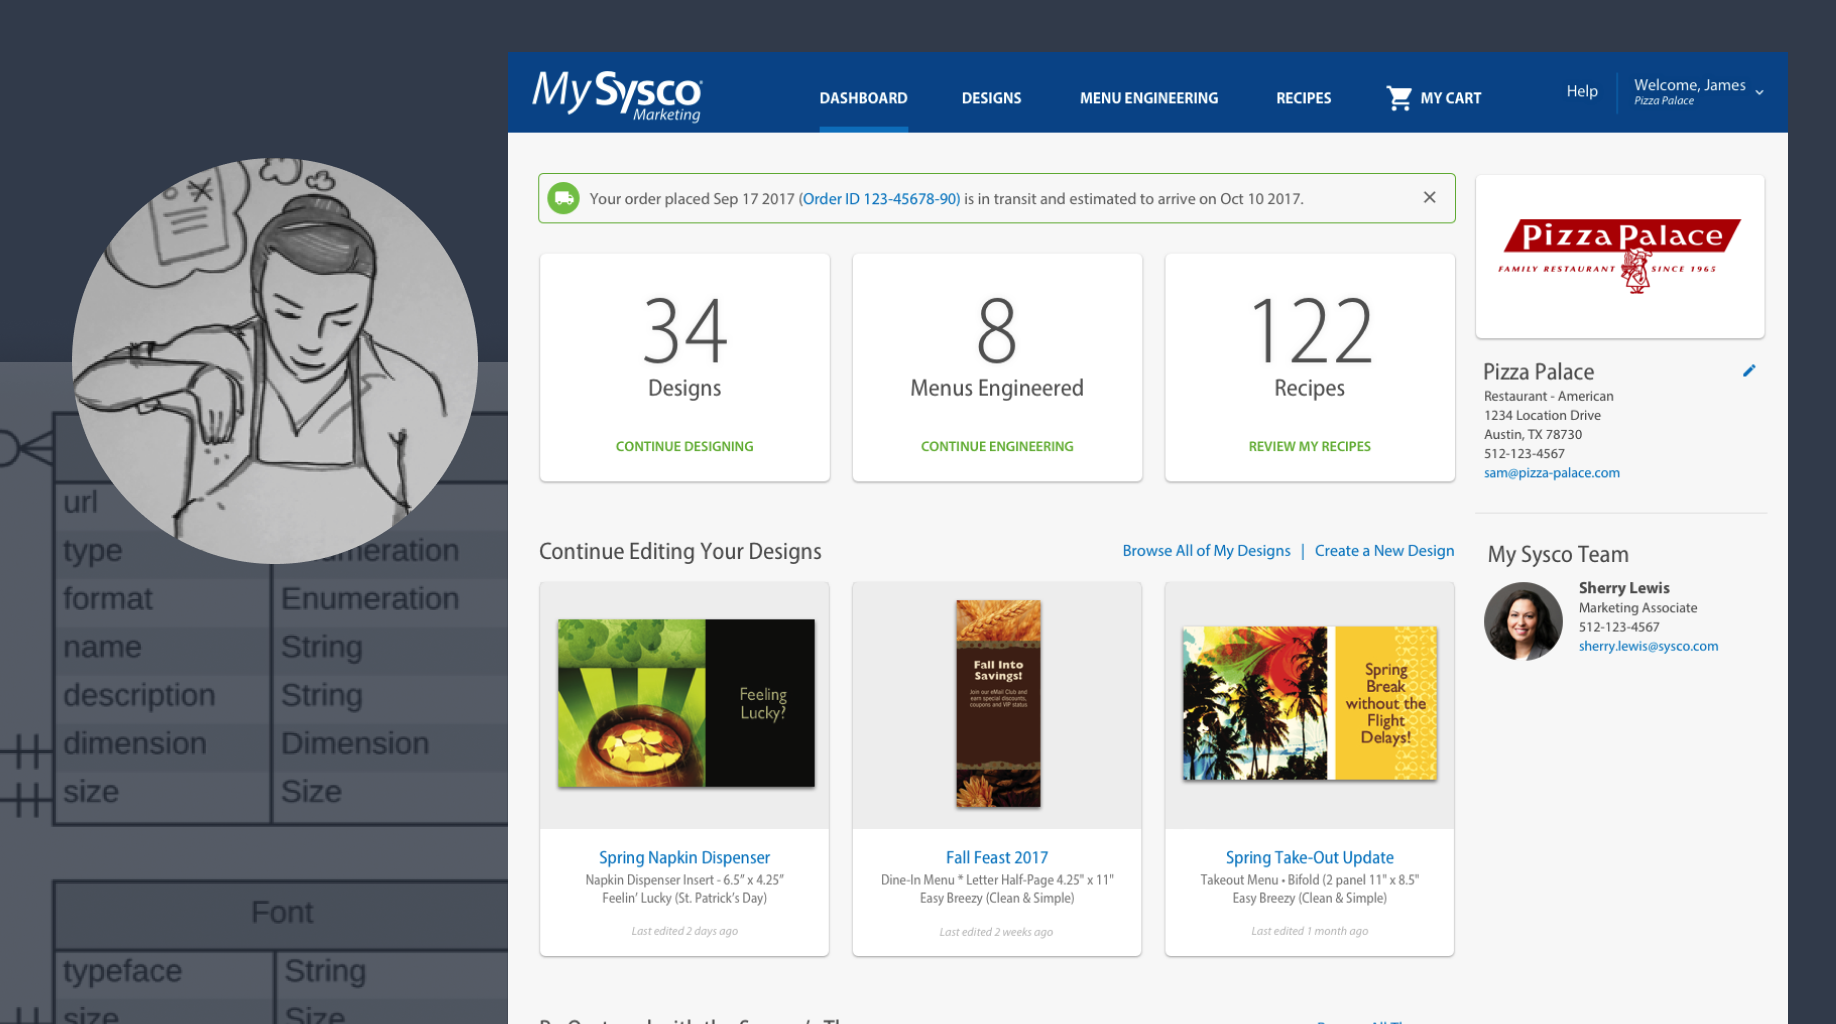Click Create a New Design link
Image resolution: width=1836 pixels, height=1024 pixels.
(x=1384, y=551)
